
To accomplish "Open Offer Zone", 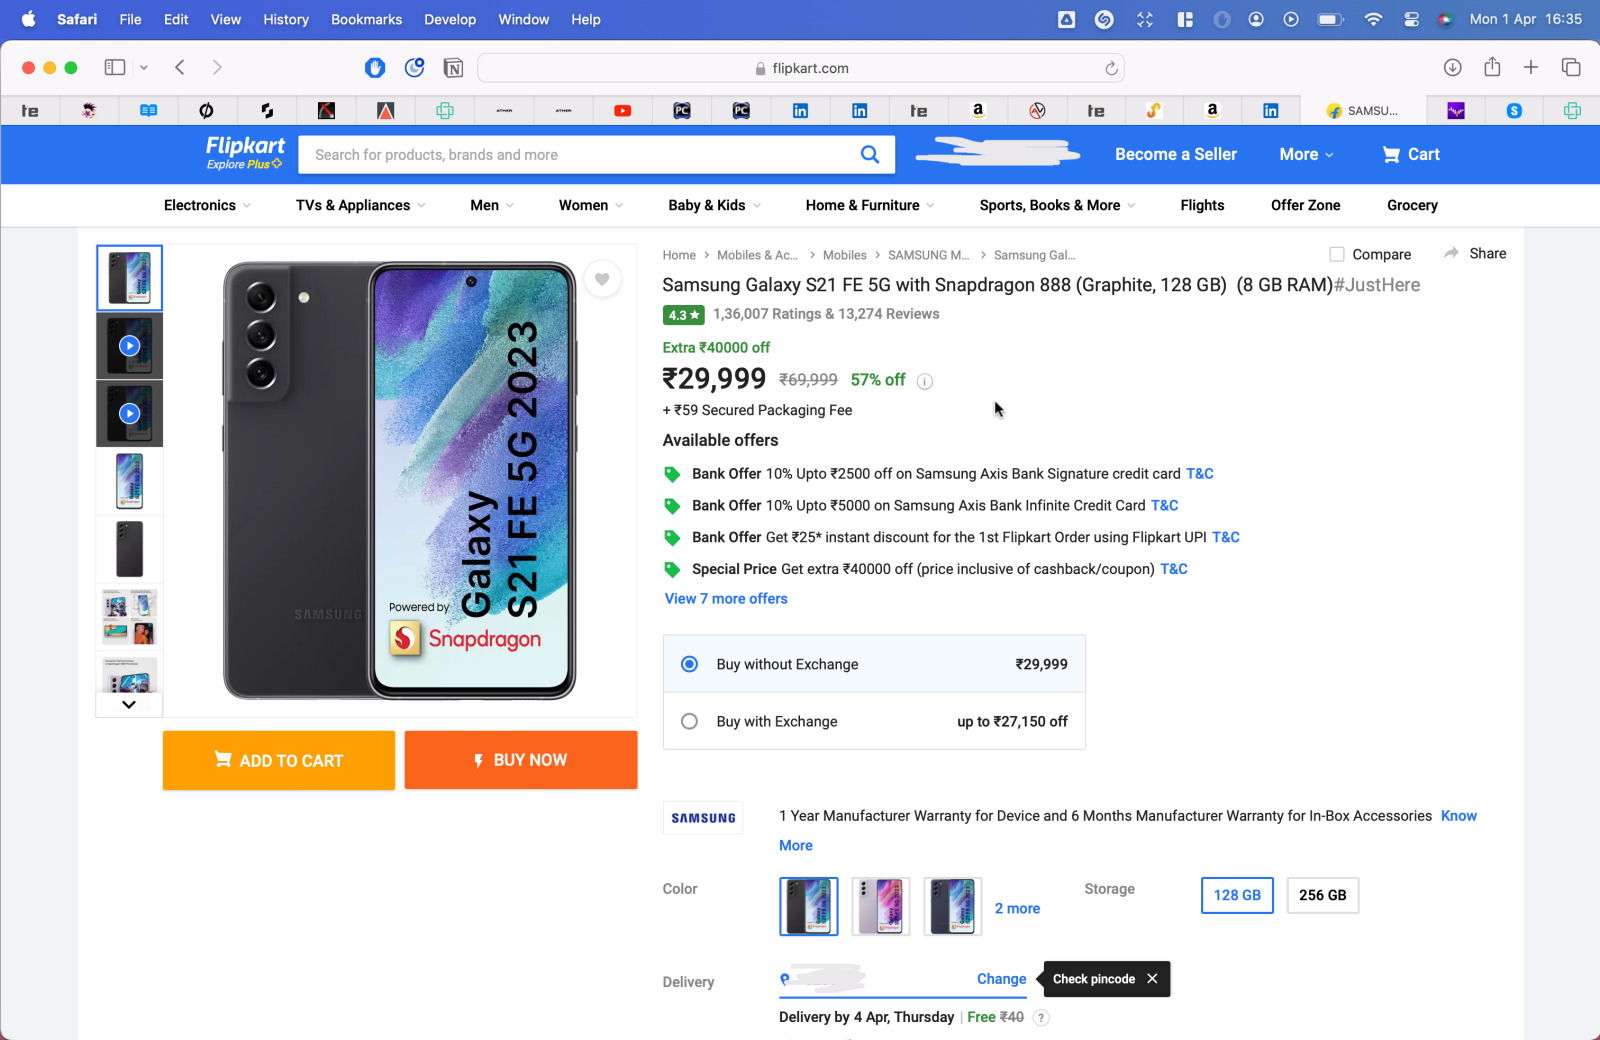I will (x=1305, y=205).
